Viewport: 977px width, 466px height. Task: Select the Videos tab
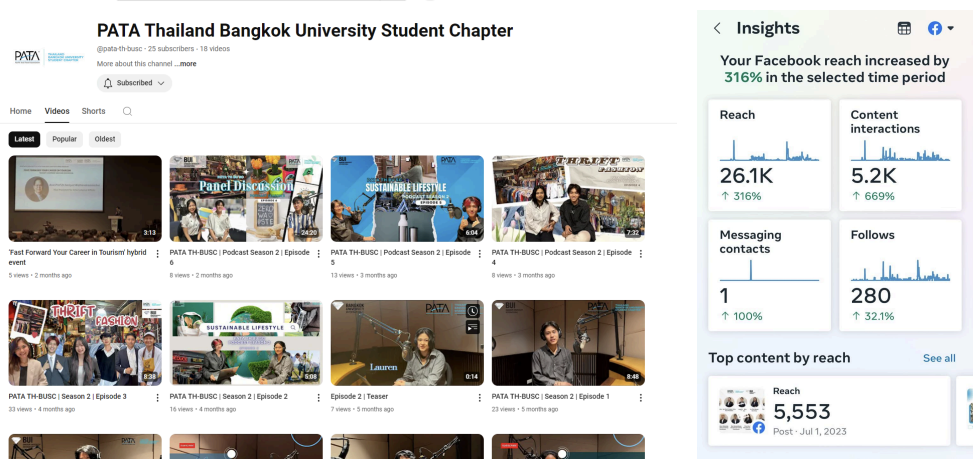57,111
